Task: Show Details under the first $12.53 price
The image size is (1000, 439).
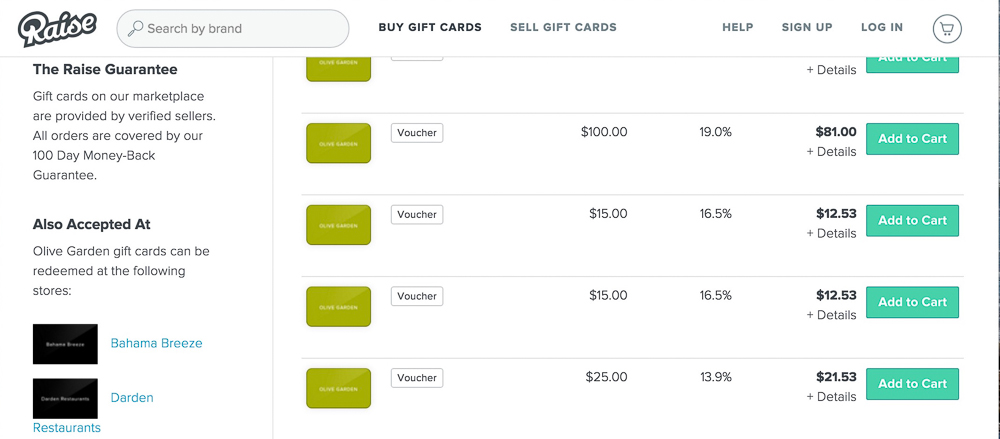Action: 831,234
